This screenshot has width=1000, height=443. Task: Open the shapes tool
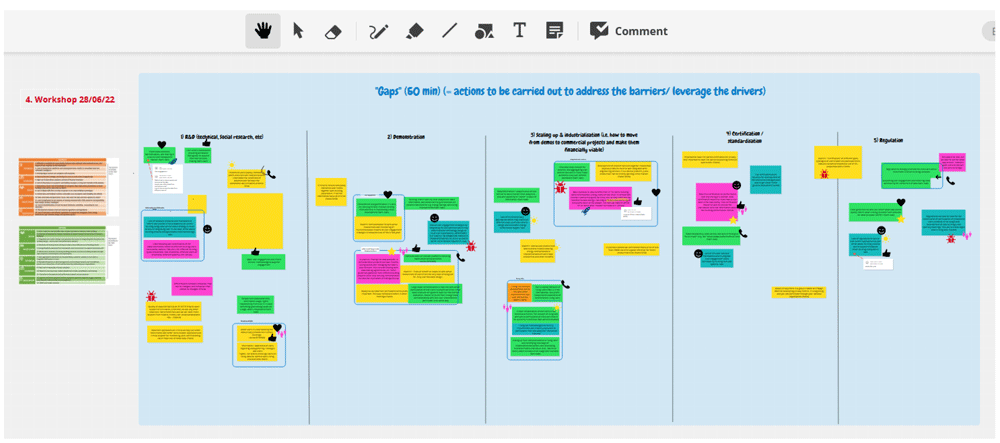(484, 31)
